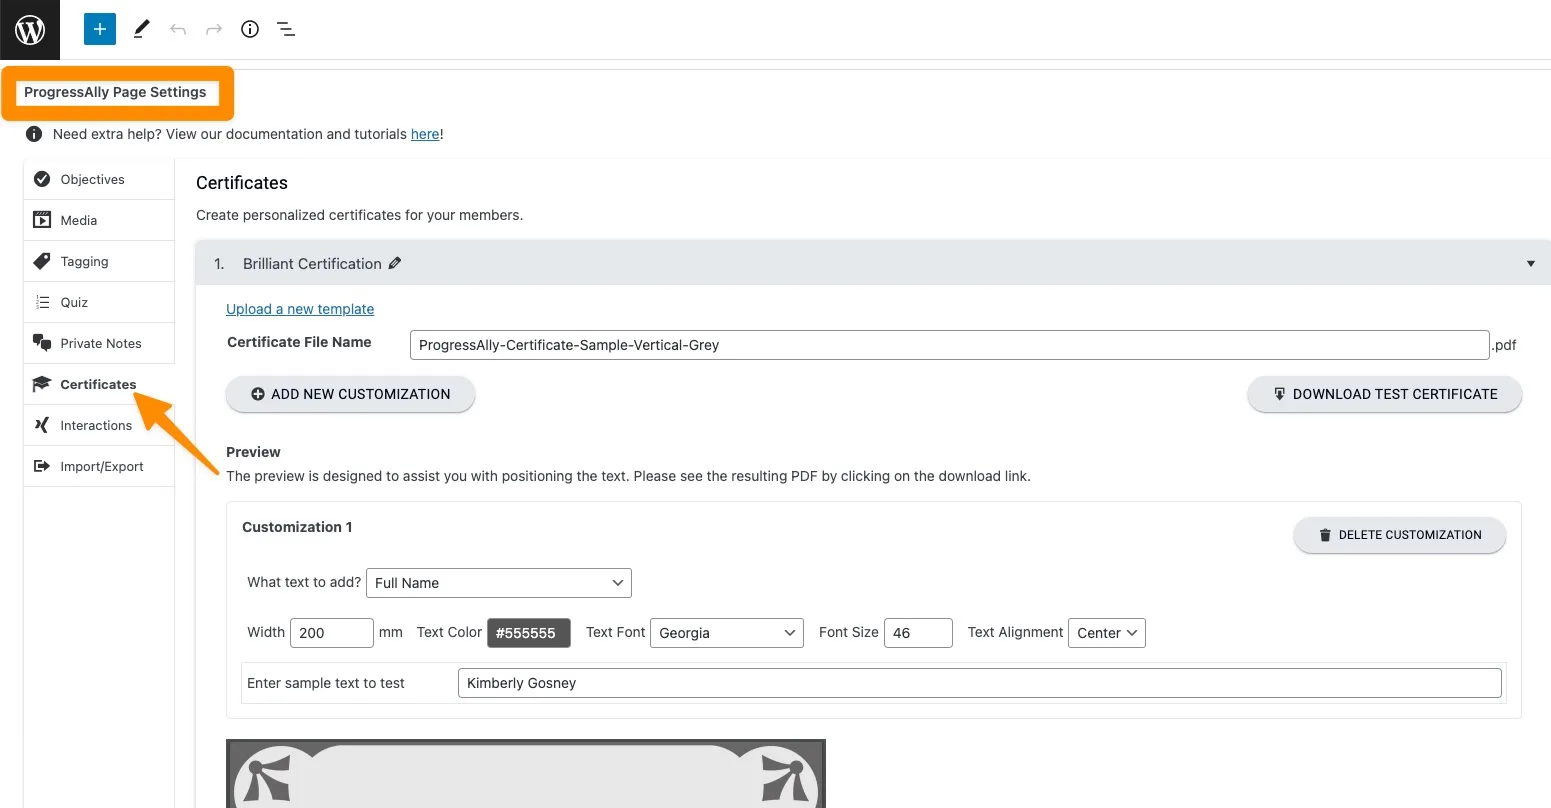The image size is (1551, 808).
Task: Open the Text Alignment Center dropdown
Action: tap(1106, 632)
